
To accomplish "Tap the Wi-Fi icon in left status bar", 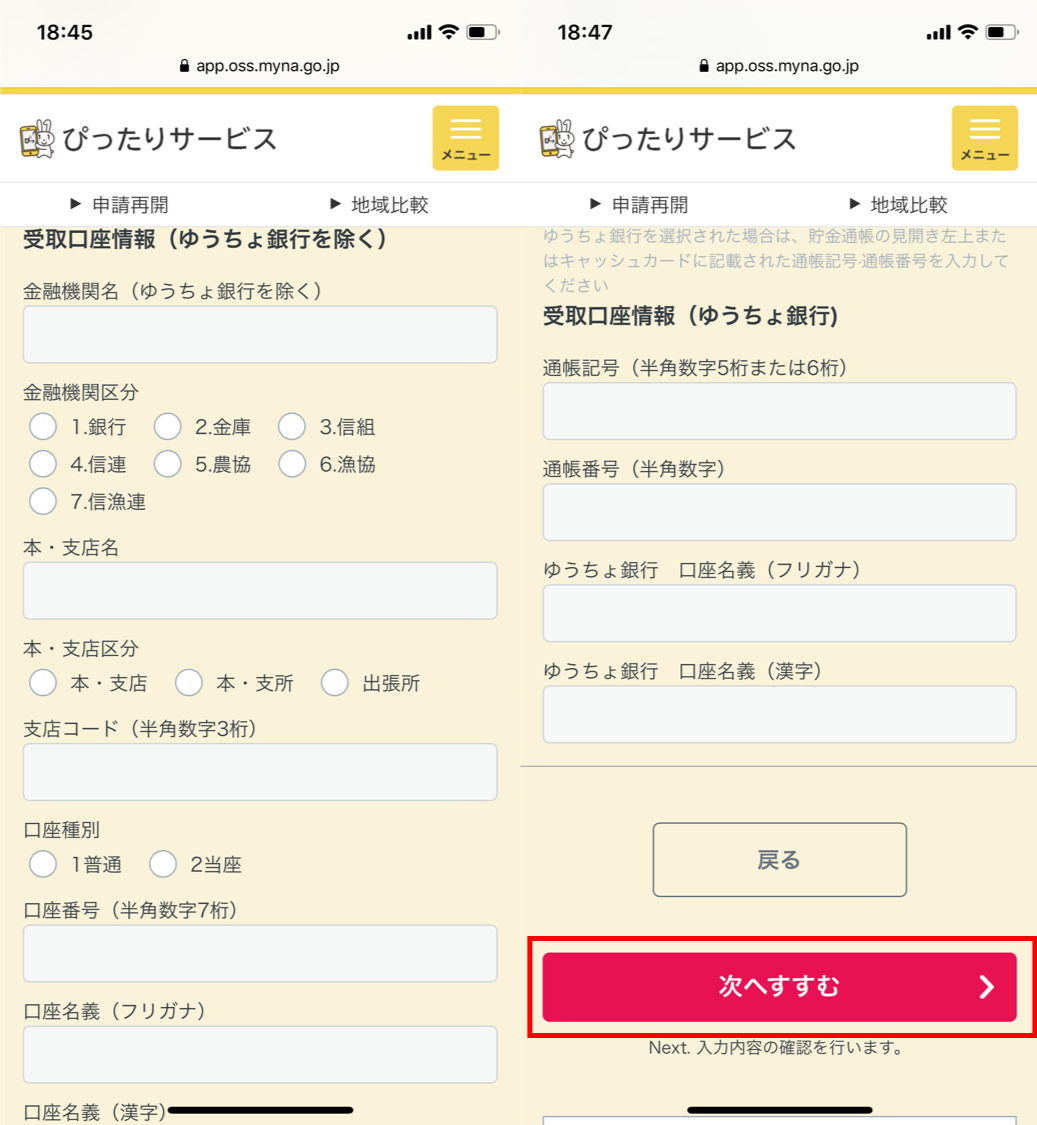I will pyautogui.click(x=449, y=32).
